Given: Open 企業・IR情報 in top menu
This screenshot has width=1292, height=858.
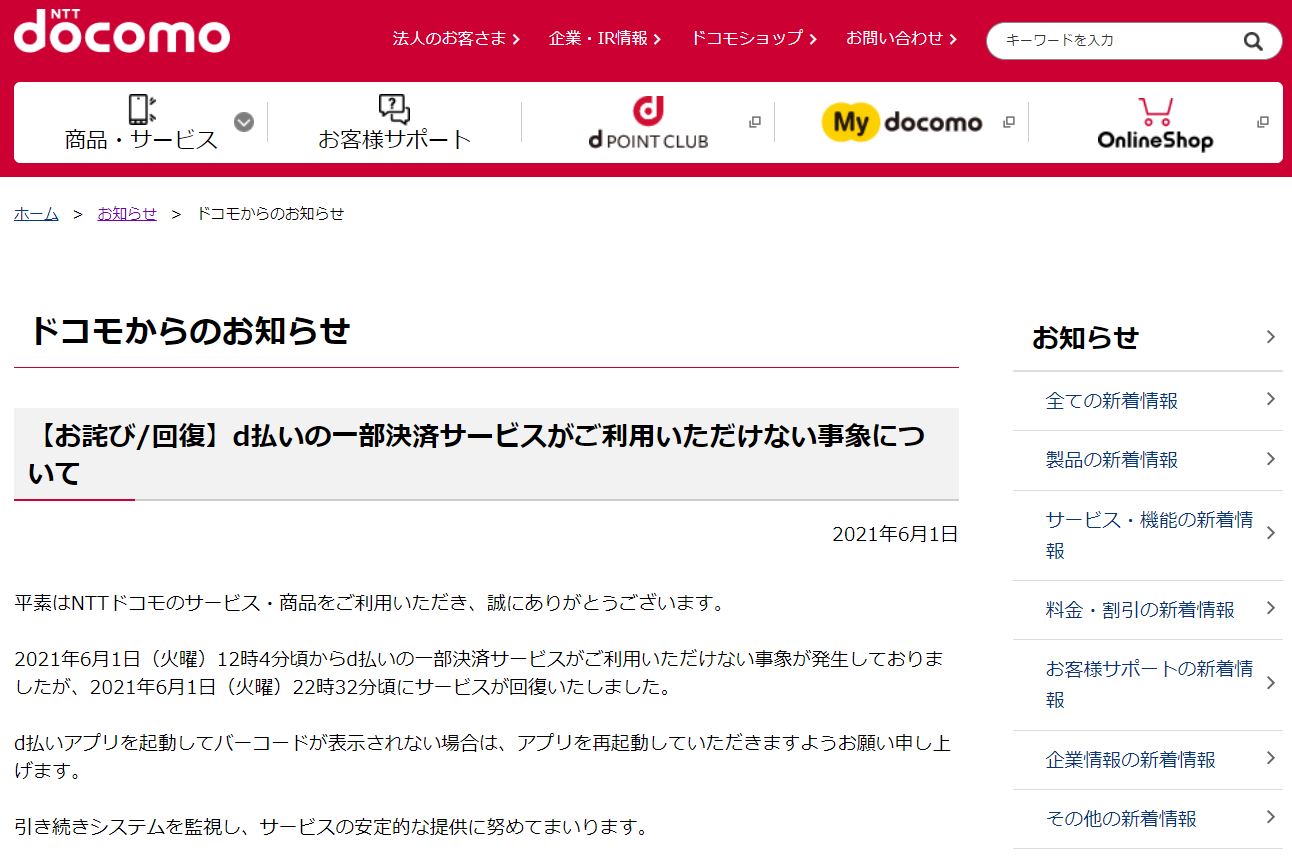Looking at the screenshot, I should 598,39.
